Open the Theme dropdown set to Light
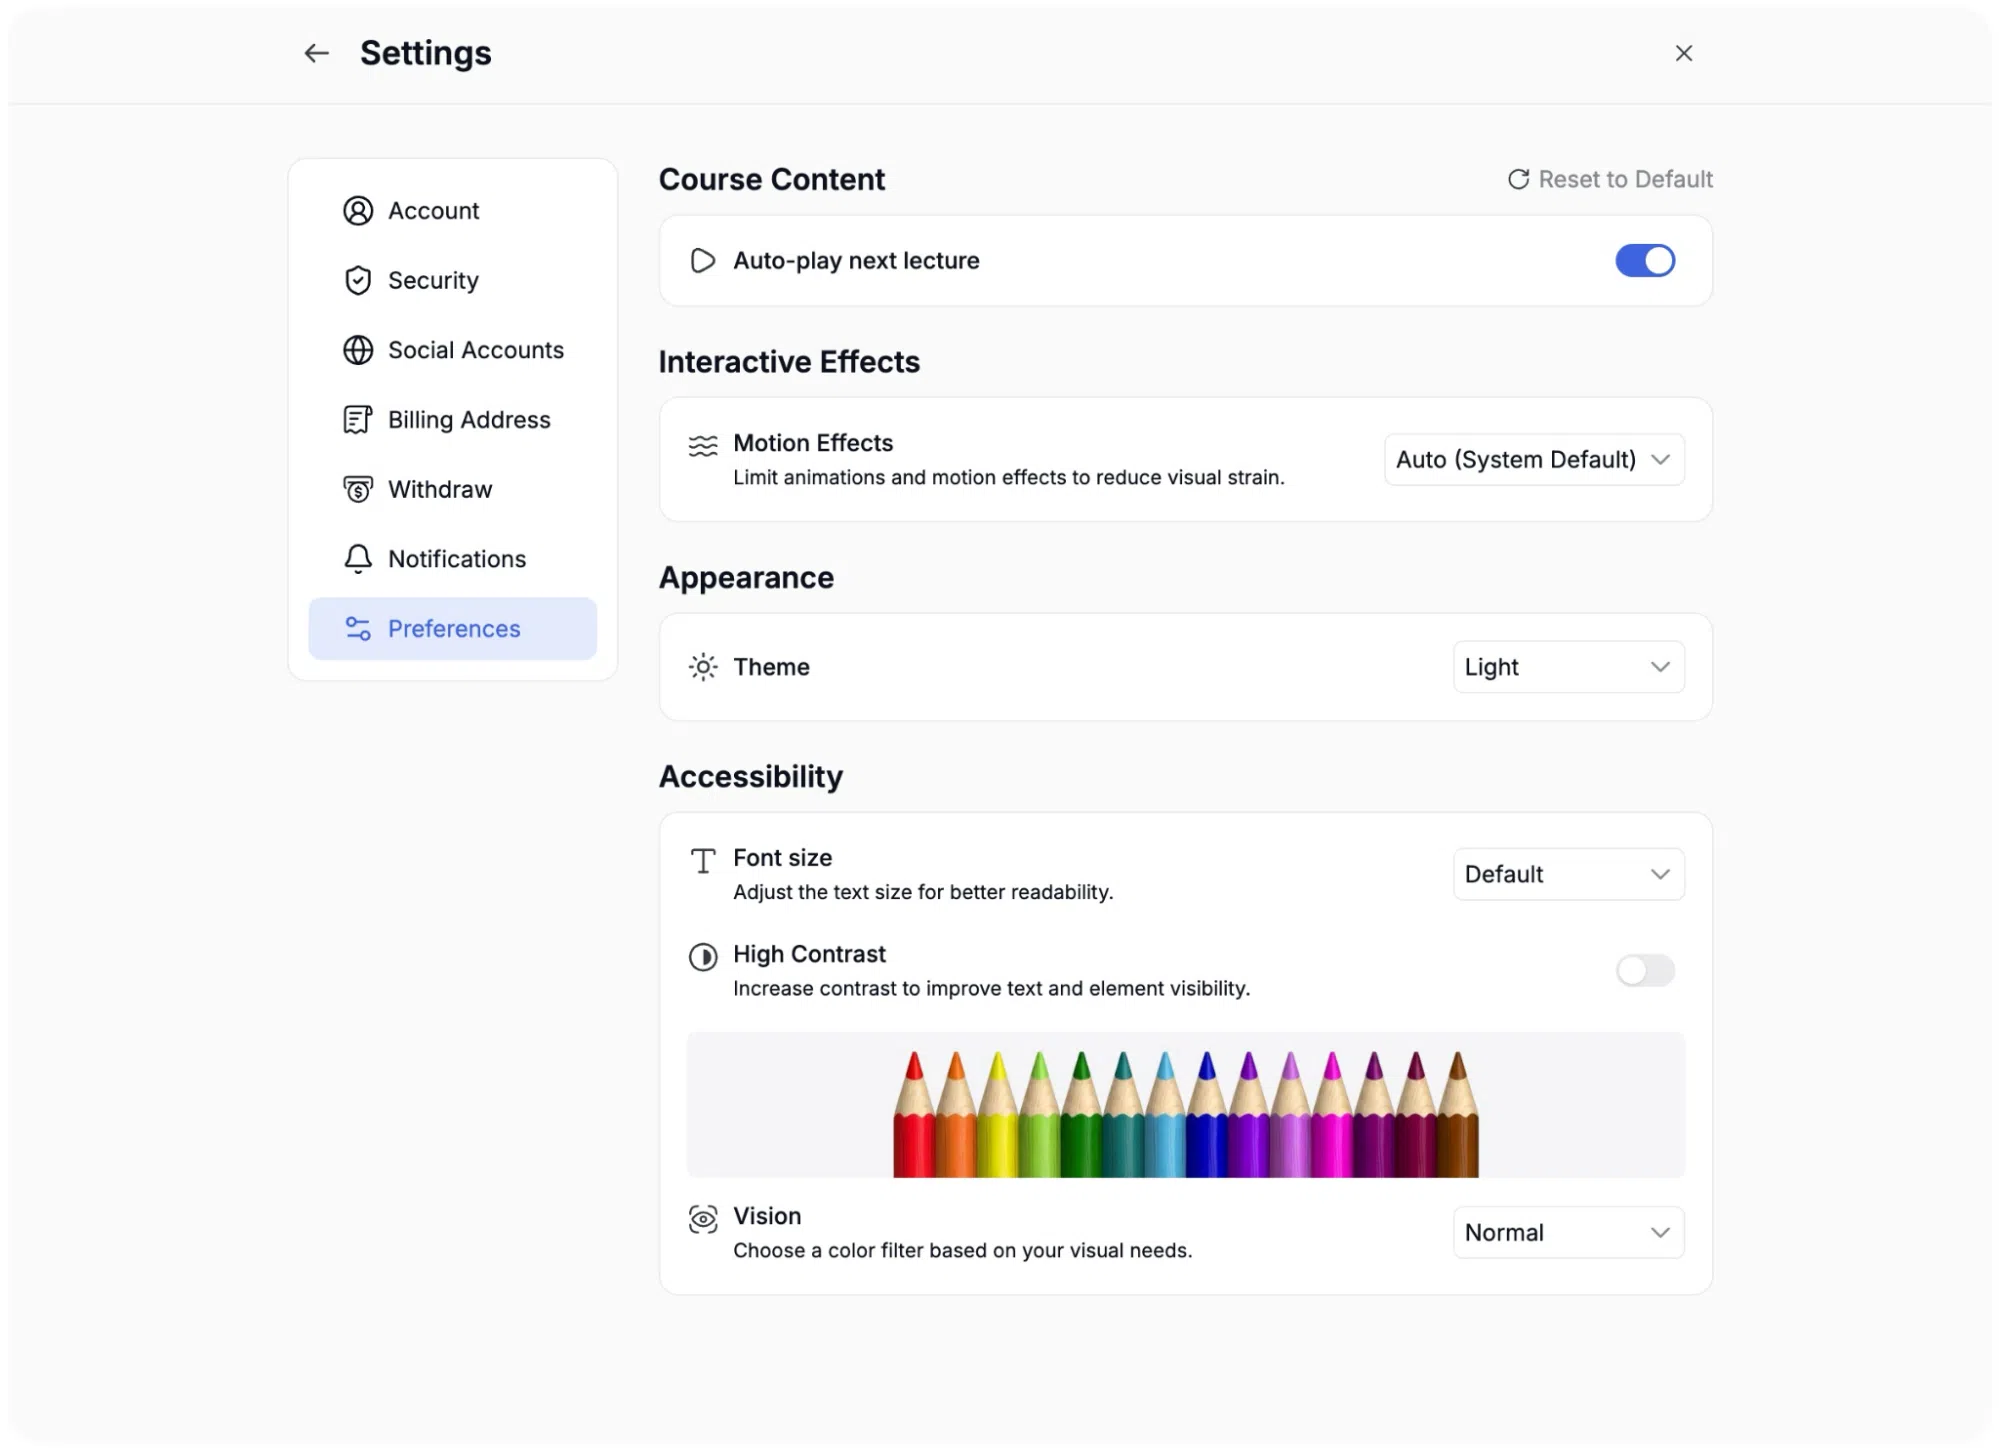 (x=1567, y=667)
